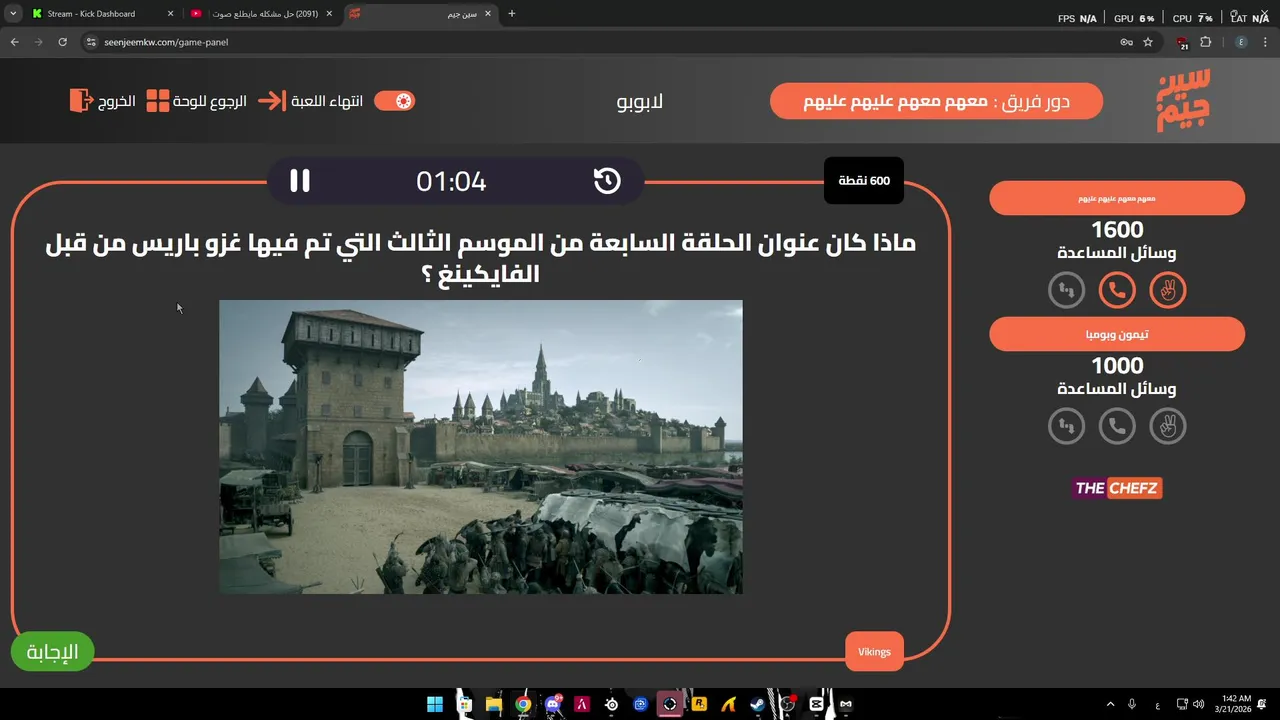The width and height of the screenshot is (1280, 720).
Task: Click the THE CHEFZ sponsor logo
Action: click(x=1117, y=488)
